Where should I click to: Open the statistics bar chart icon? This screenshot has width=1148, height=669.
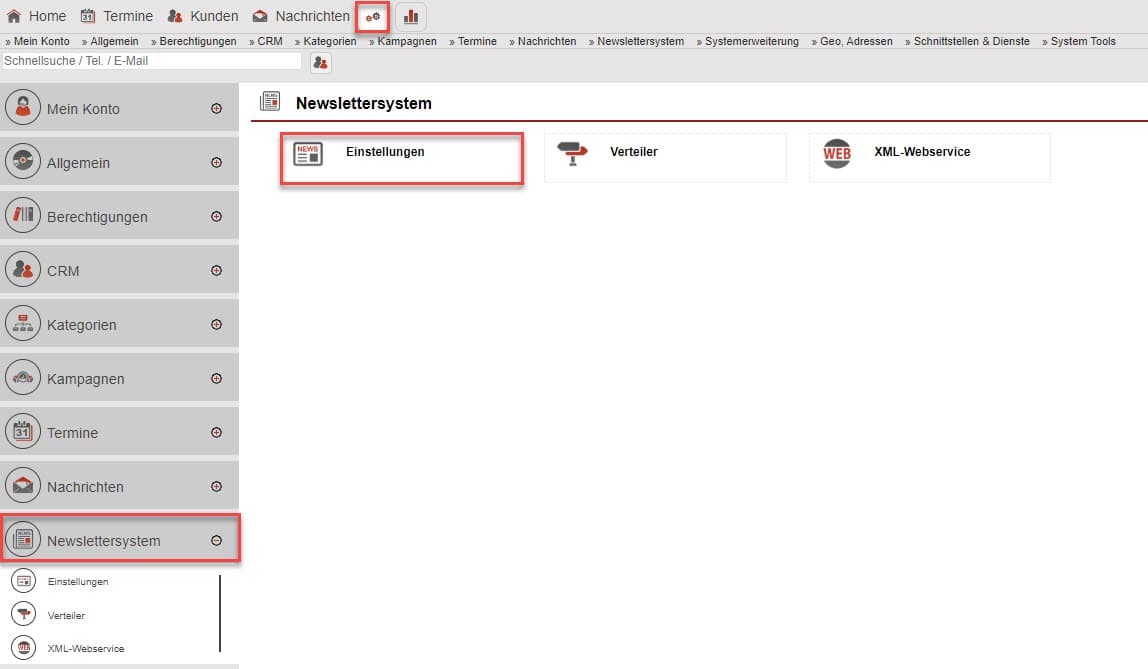pos(410,17)
